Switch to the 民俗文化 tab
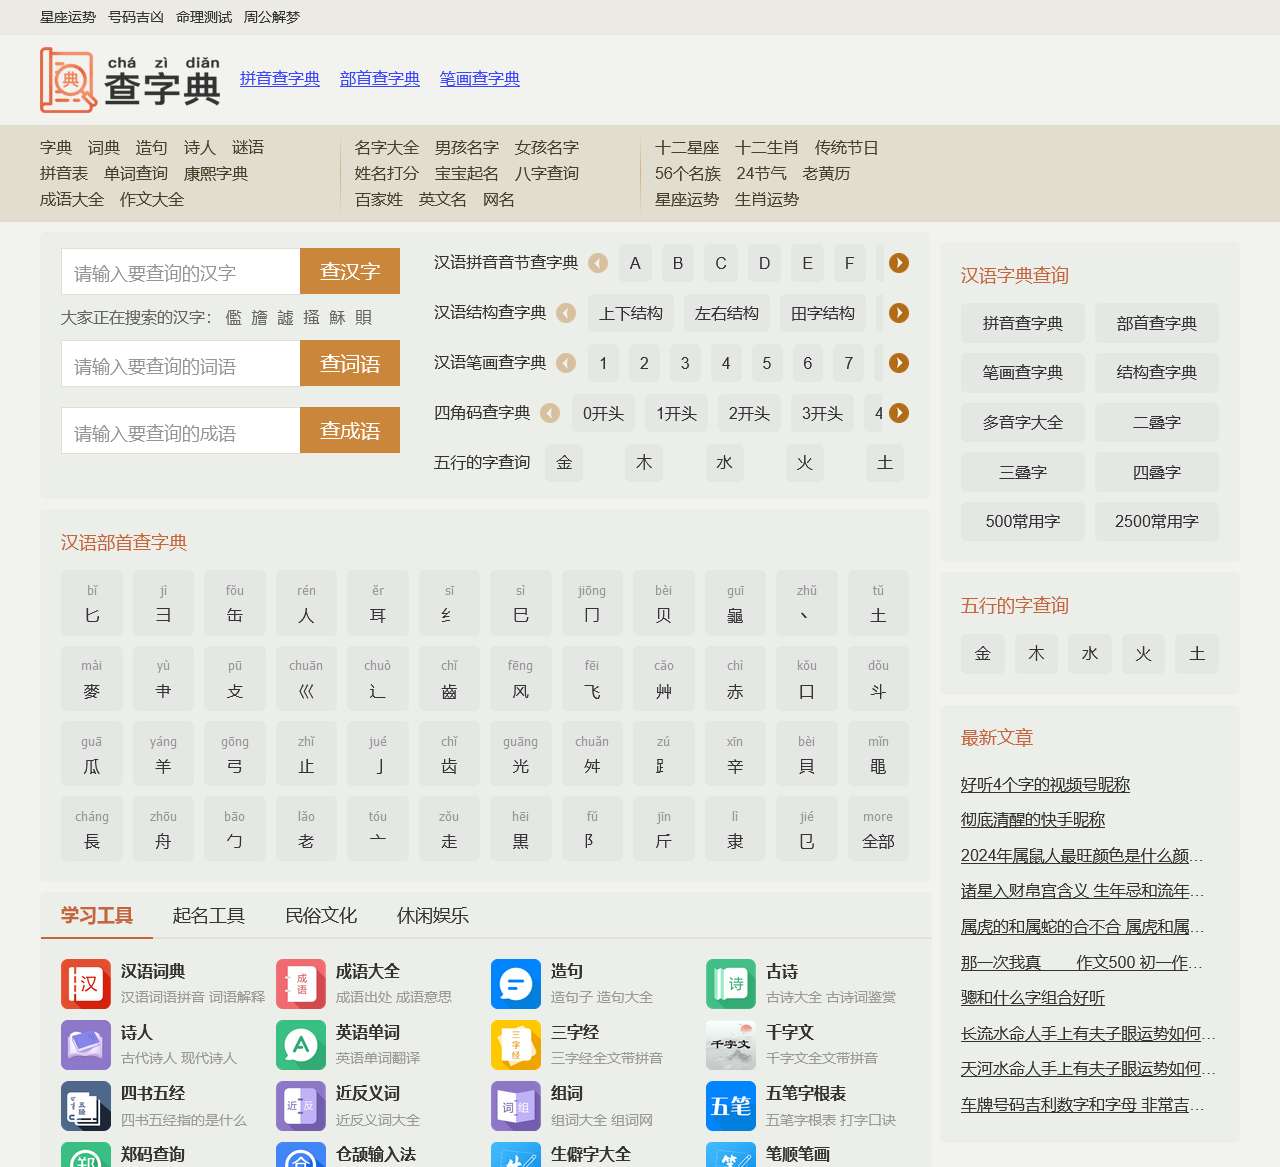The width and height of the screenshot is (1280, 1167). coord(321,916)
